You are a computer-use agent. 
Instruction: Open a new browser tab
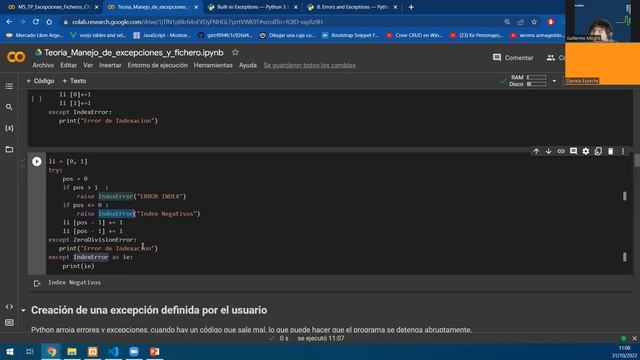[x=411, y=7]
